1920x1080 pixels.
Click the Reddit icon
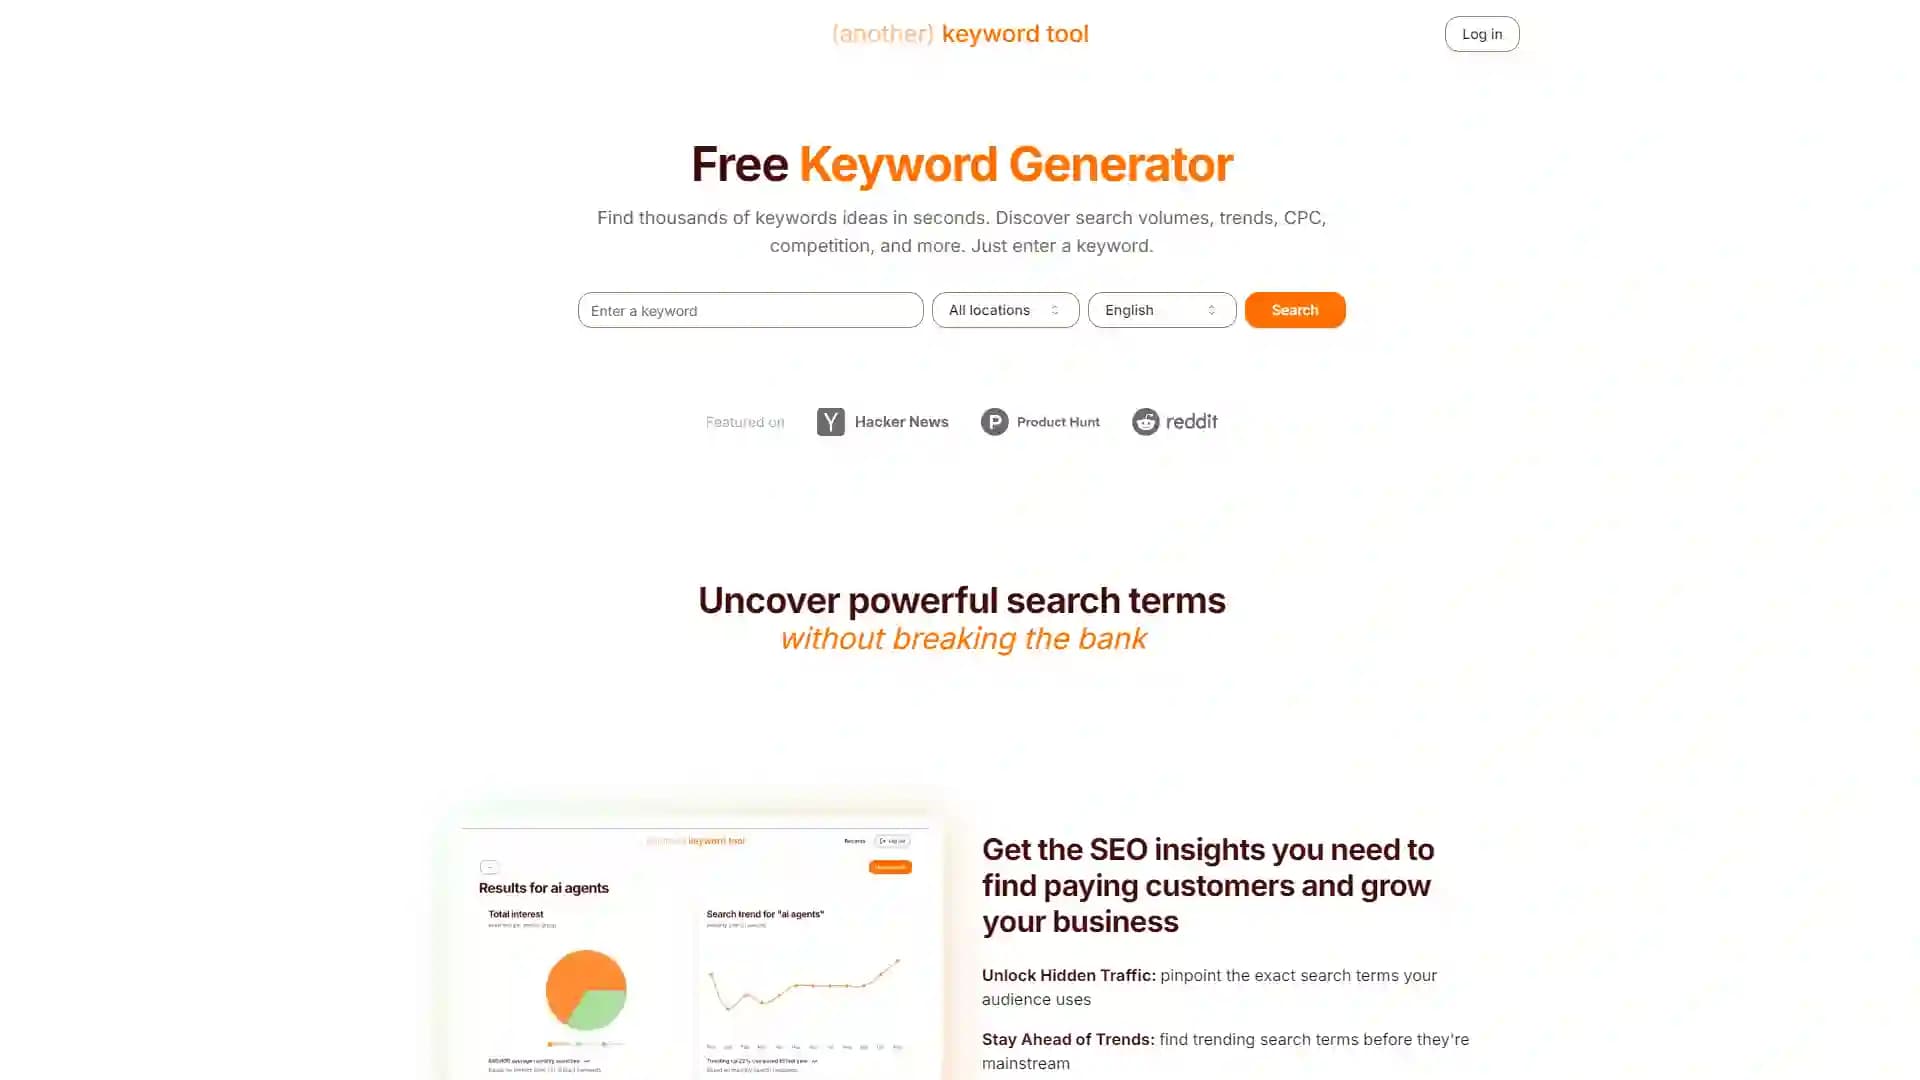point(1145,422)
